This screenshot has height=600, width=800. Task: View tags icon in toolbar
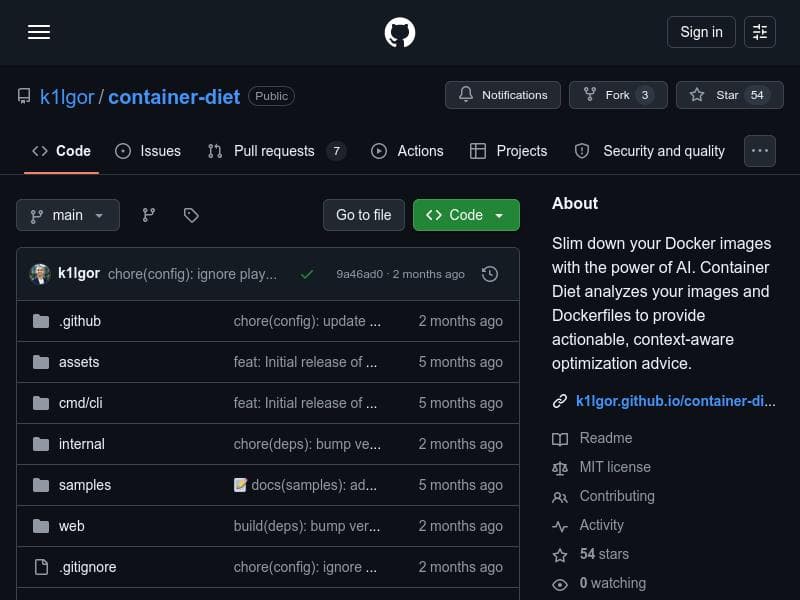coord(191,215)
